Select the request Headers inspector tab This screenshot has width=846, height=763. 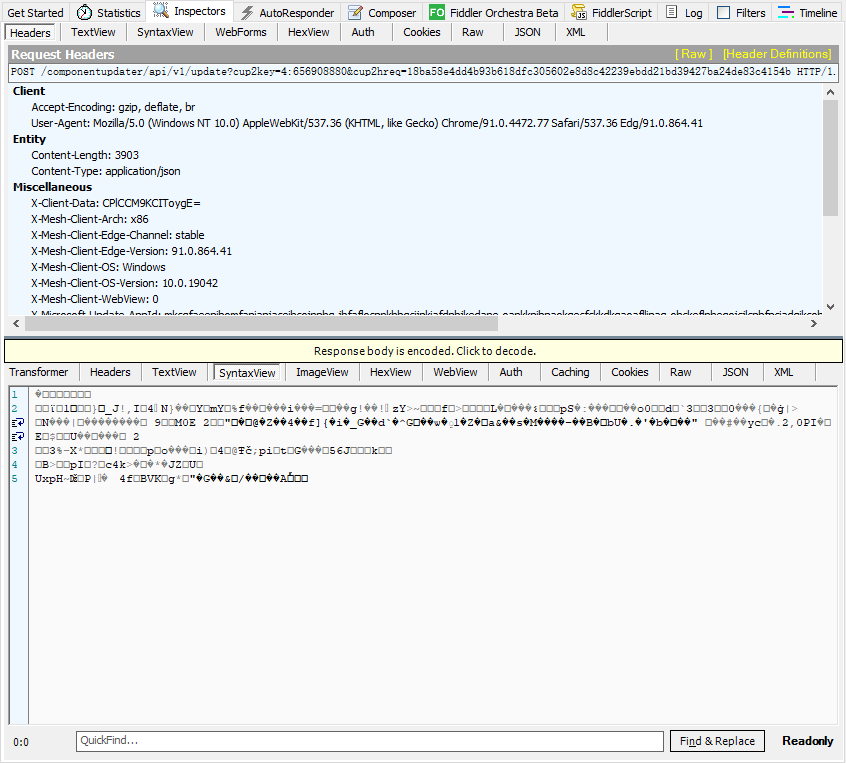[x=30, y=33]
